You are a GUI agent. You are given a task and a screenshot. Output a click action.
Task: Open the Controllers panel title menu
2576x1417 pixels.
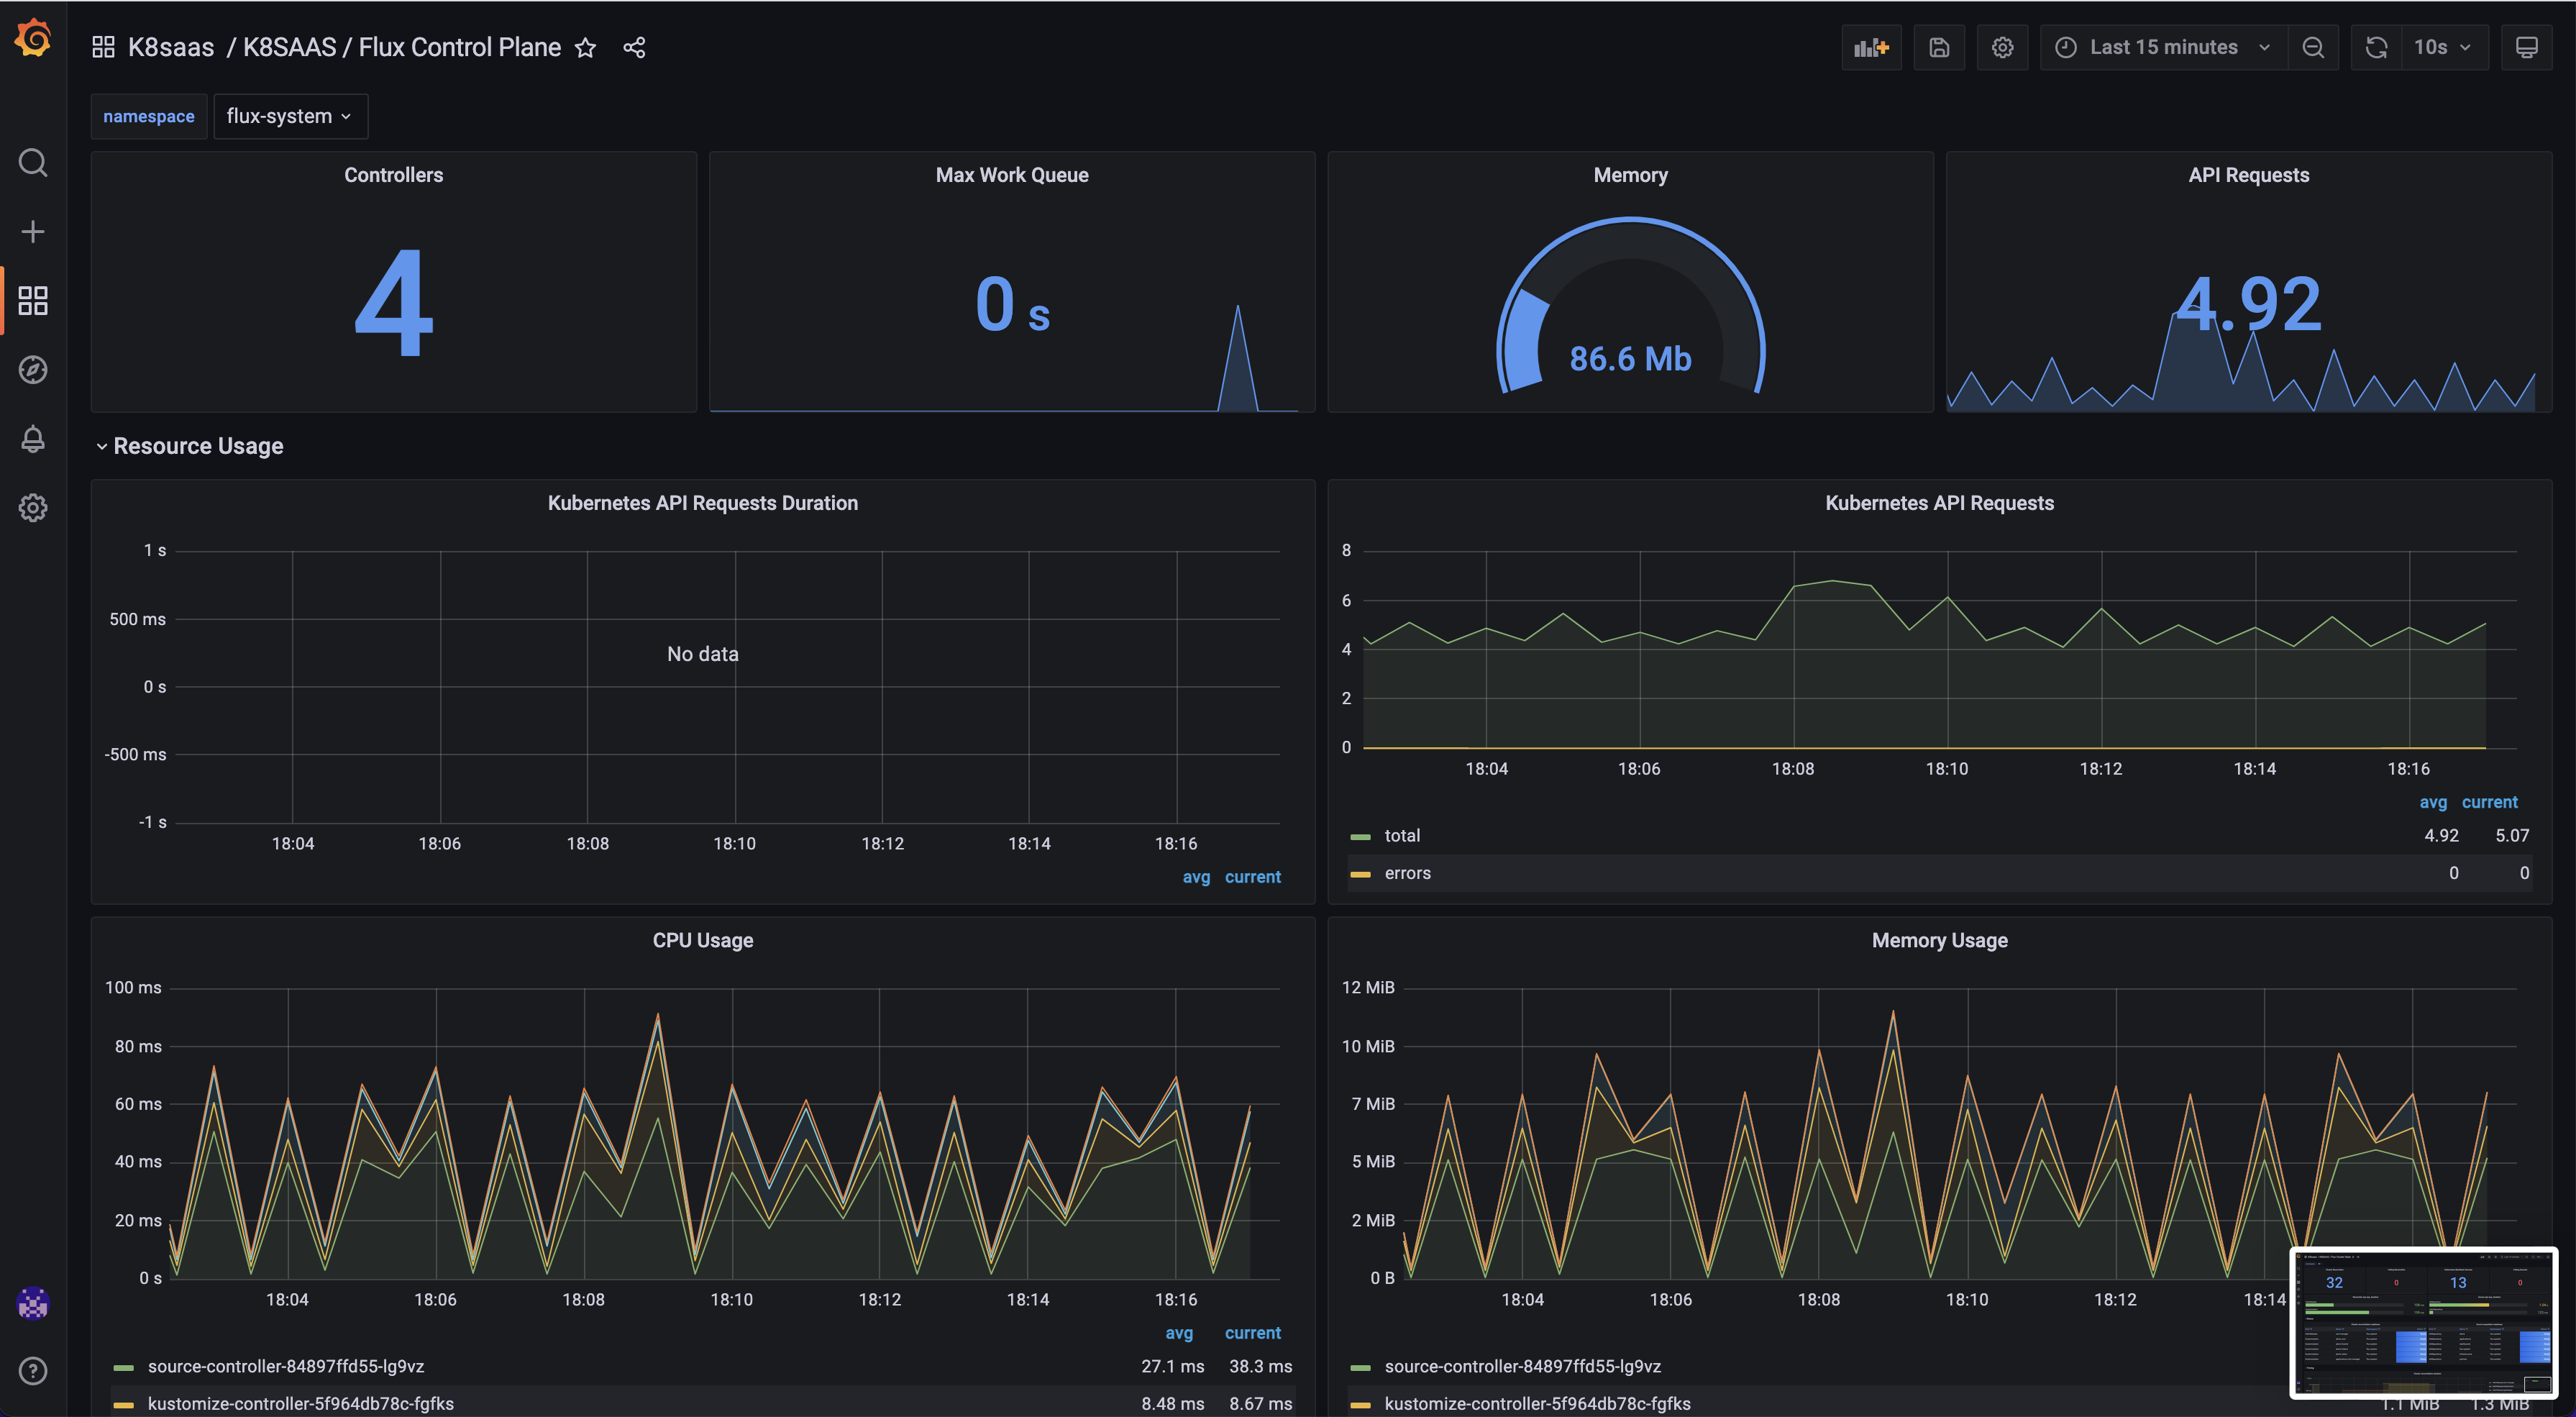point(394,175)
